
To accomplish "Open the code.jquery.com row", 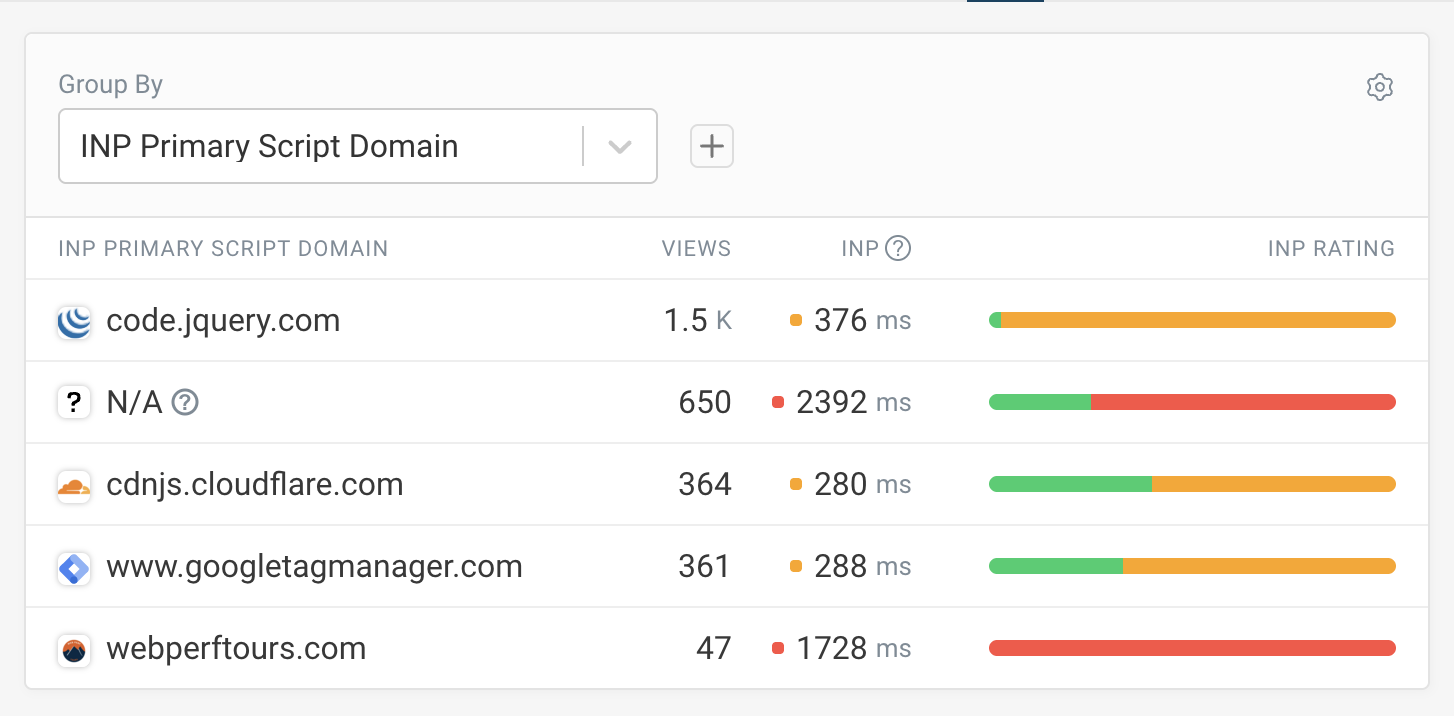I will [x=727, y=320].
